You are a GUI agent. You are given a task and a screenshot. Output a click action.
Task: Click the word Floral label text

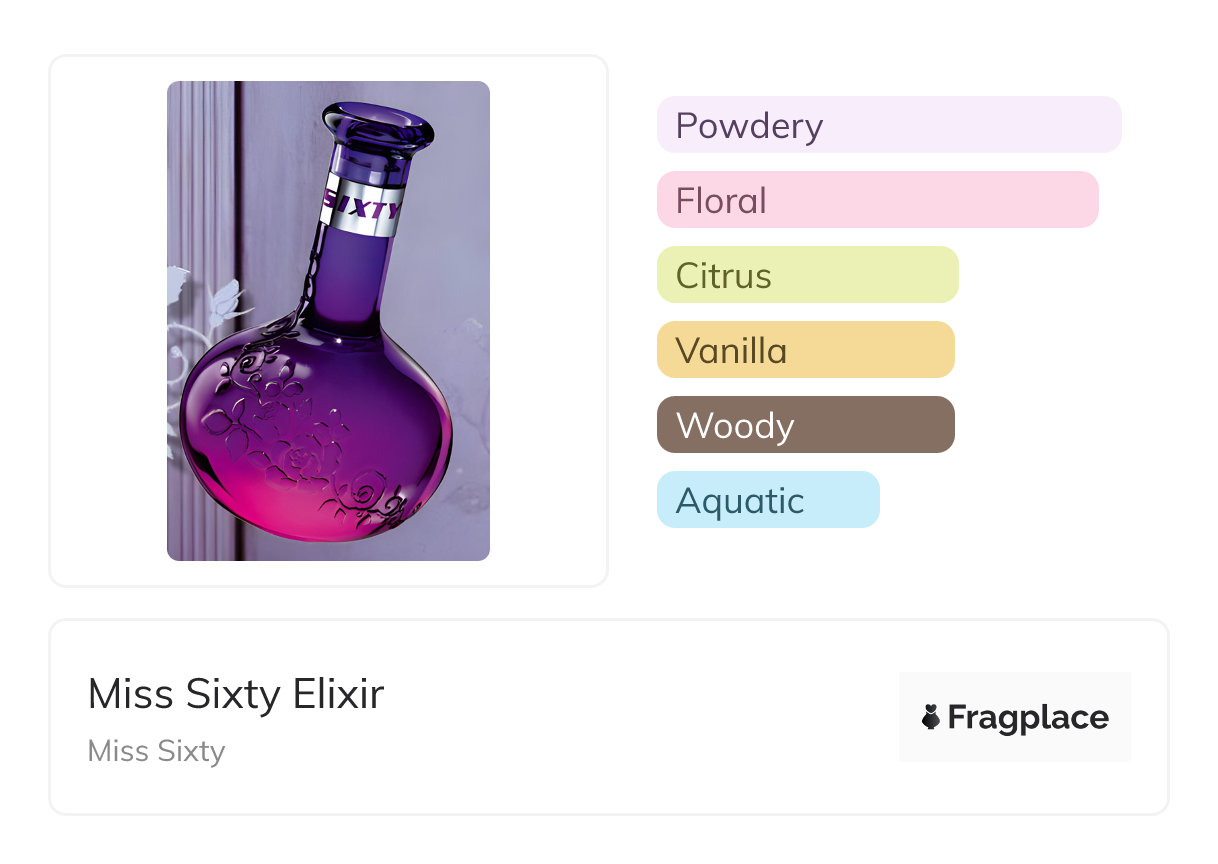tap(721, 201)
